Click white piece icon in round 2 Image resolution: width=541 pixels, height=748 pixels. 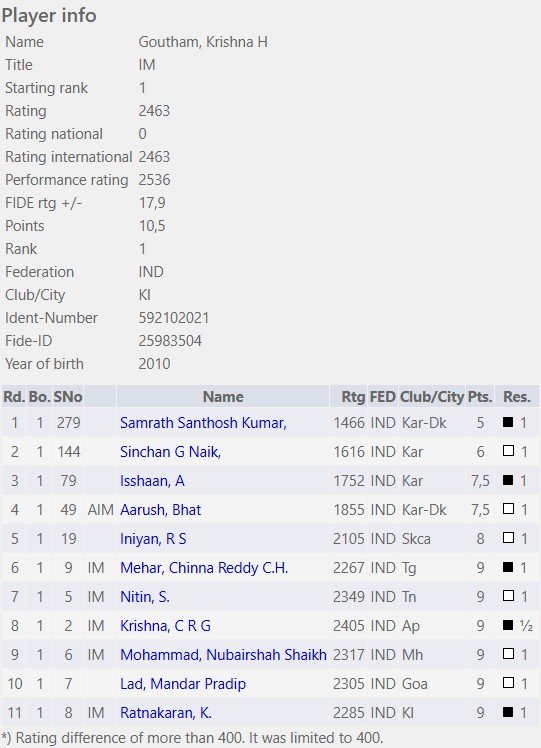[508, 451]
